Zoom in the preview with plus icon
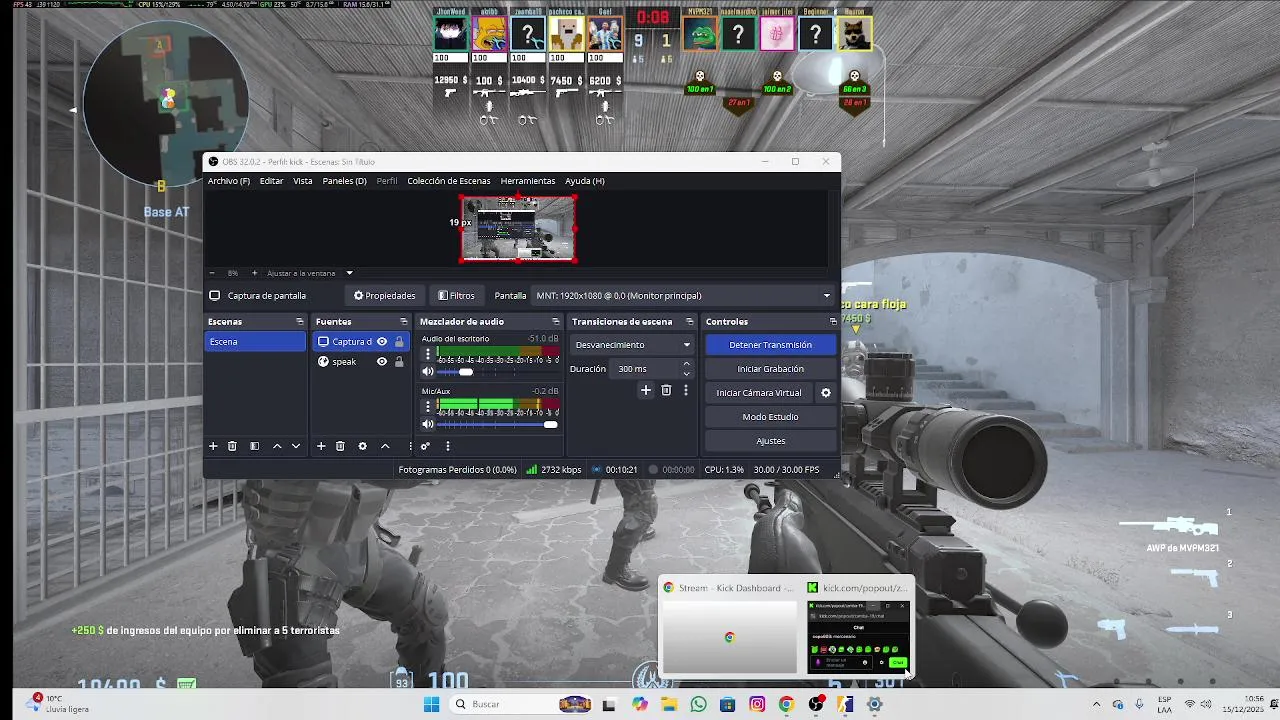 254,273
